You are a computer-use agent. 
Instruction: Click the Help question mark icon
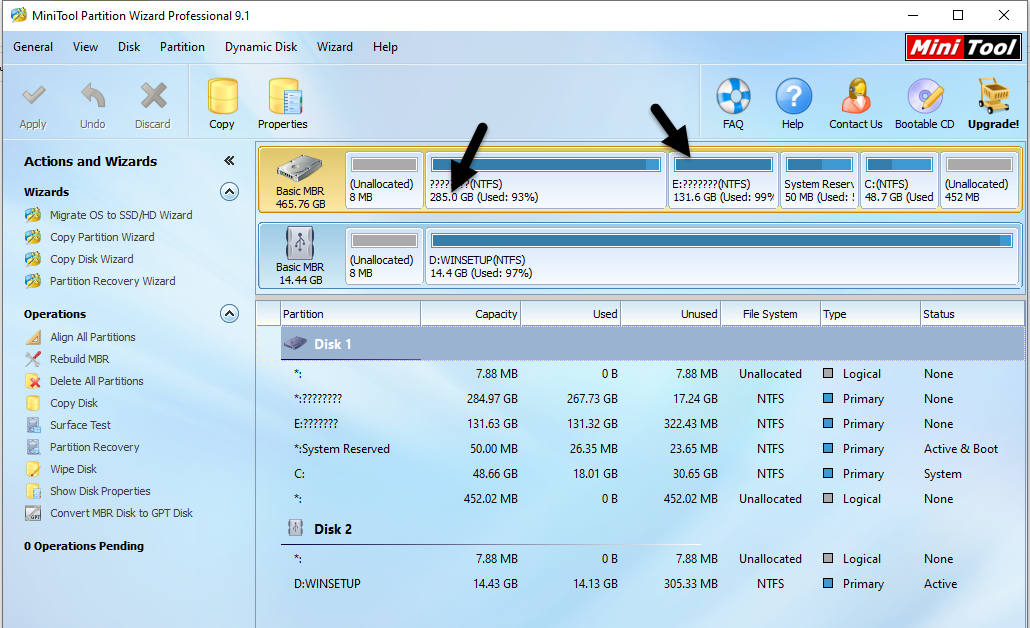[x=793, y=97]
